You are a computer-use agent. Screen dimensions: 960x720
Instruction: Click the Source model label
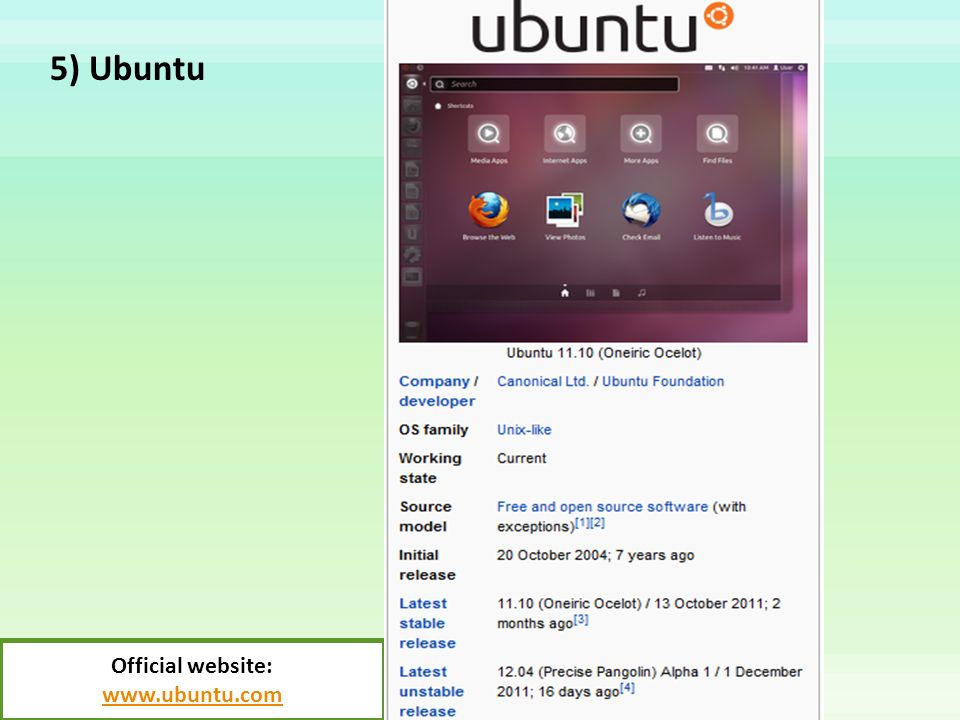[x=426, y=517]
